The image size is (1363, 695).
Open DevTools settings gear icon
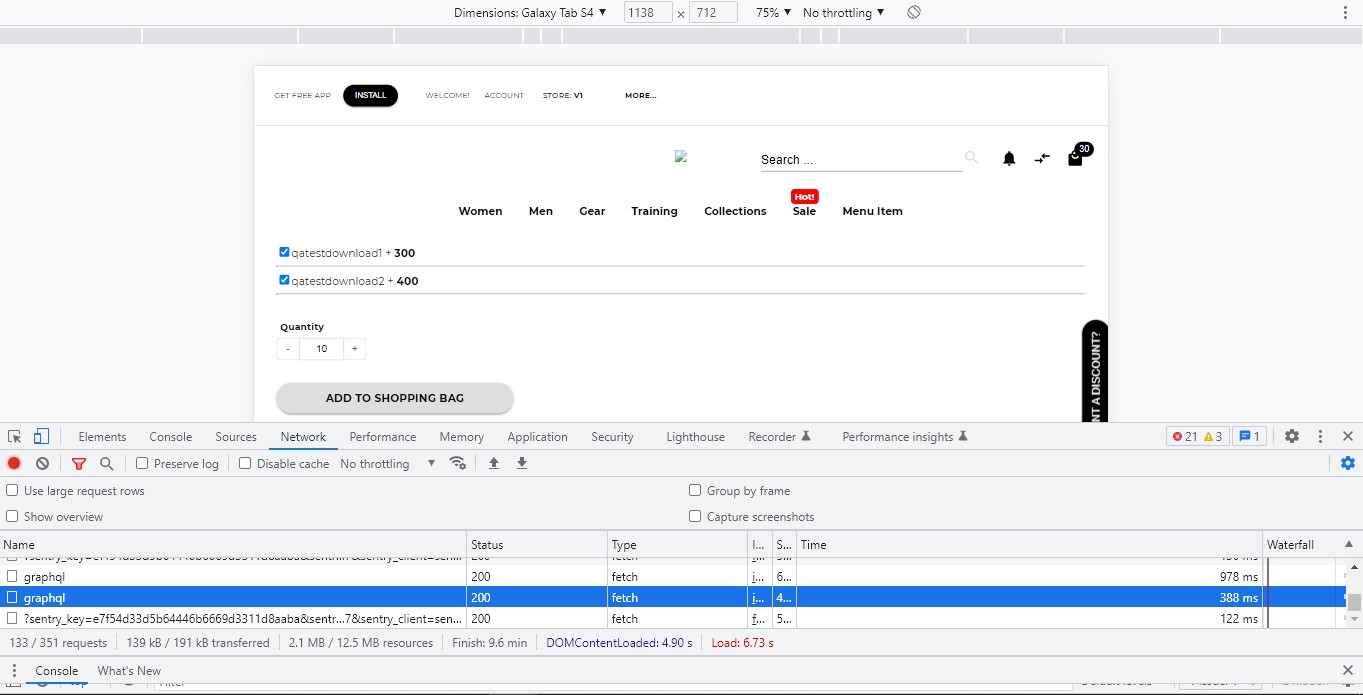coord(1292,436)
